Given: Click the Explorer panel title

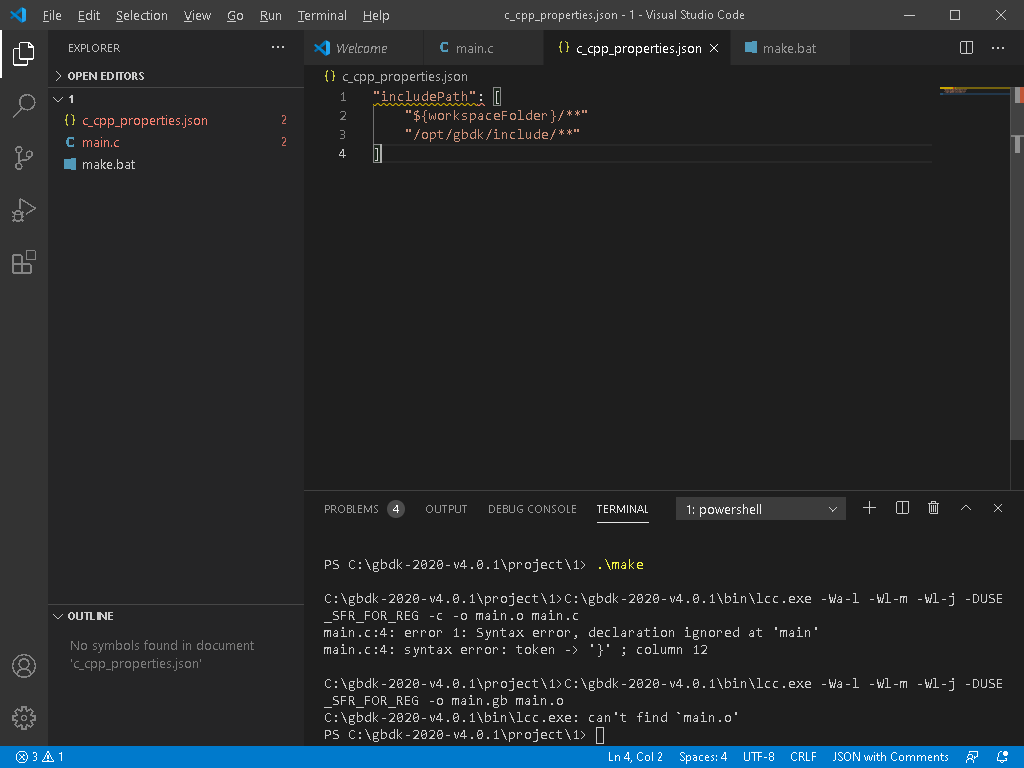Looking at the screenshot, I should click(x=94, y=48).
